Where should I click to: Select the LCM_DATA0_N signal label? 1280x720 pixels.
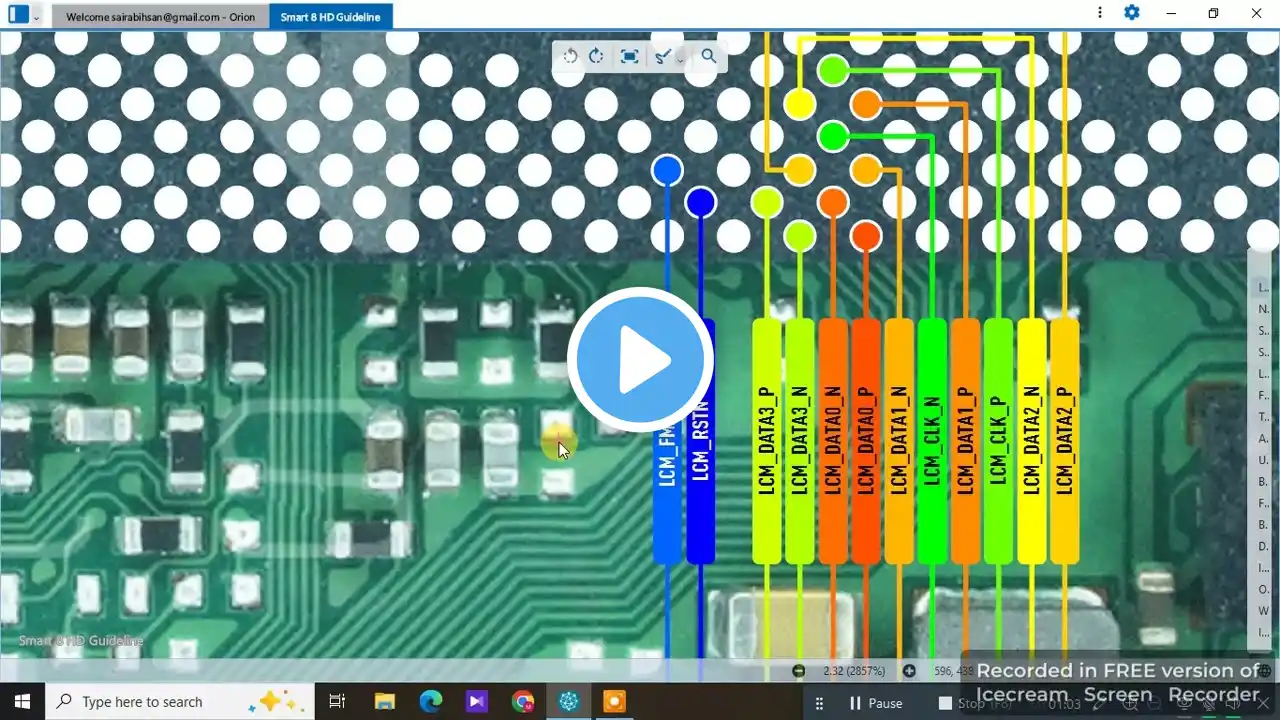(x=833, y=441)
